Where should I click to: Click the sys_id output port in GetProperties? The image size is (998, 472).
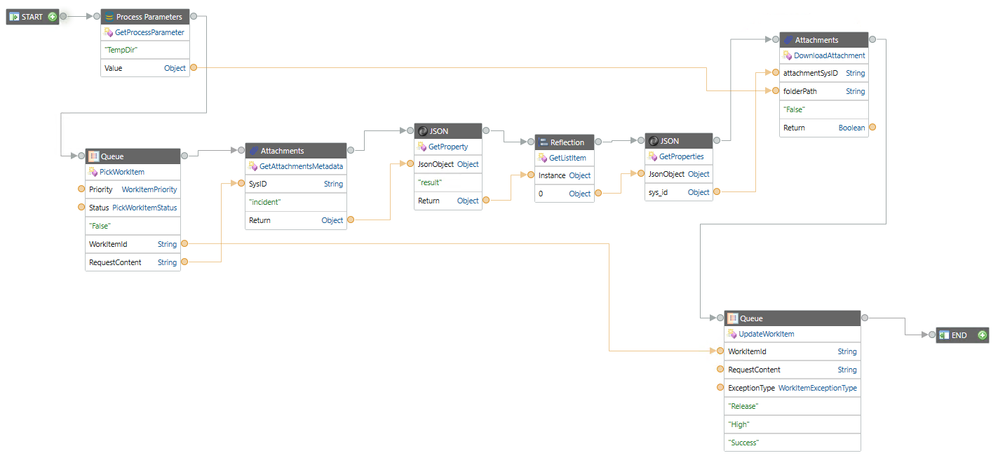pyautogui.click(x=717, y=191)
